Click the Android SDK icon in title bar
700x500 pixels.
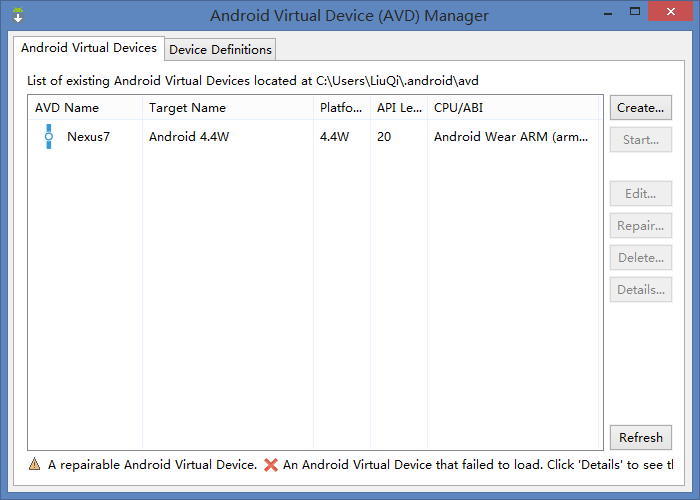pyautogui.click(x=18, y=15)
